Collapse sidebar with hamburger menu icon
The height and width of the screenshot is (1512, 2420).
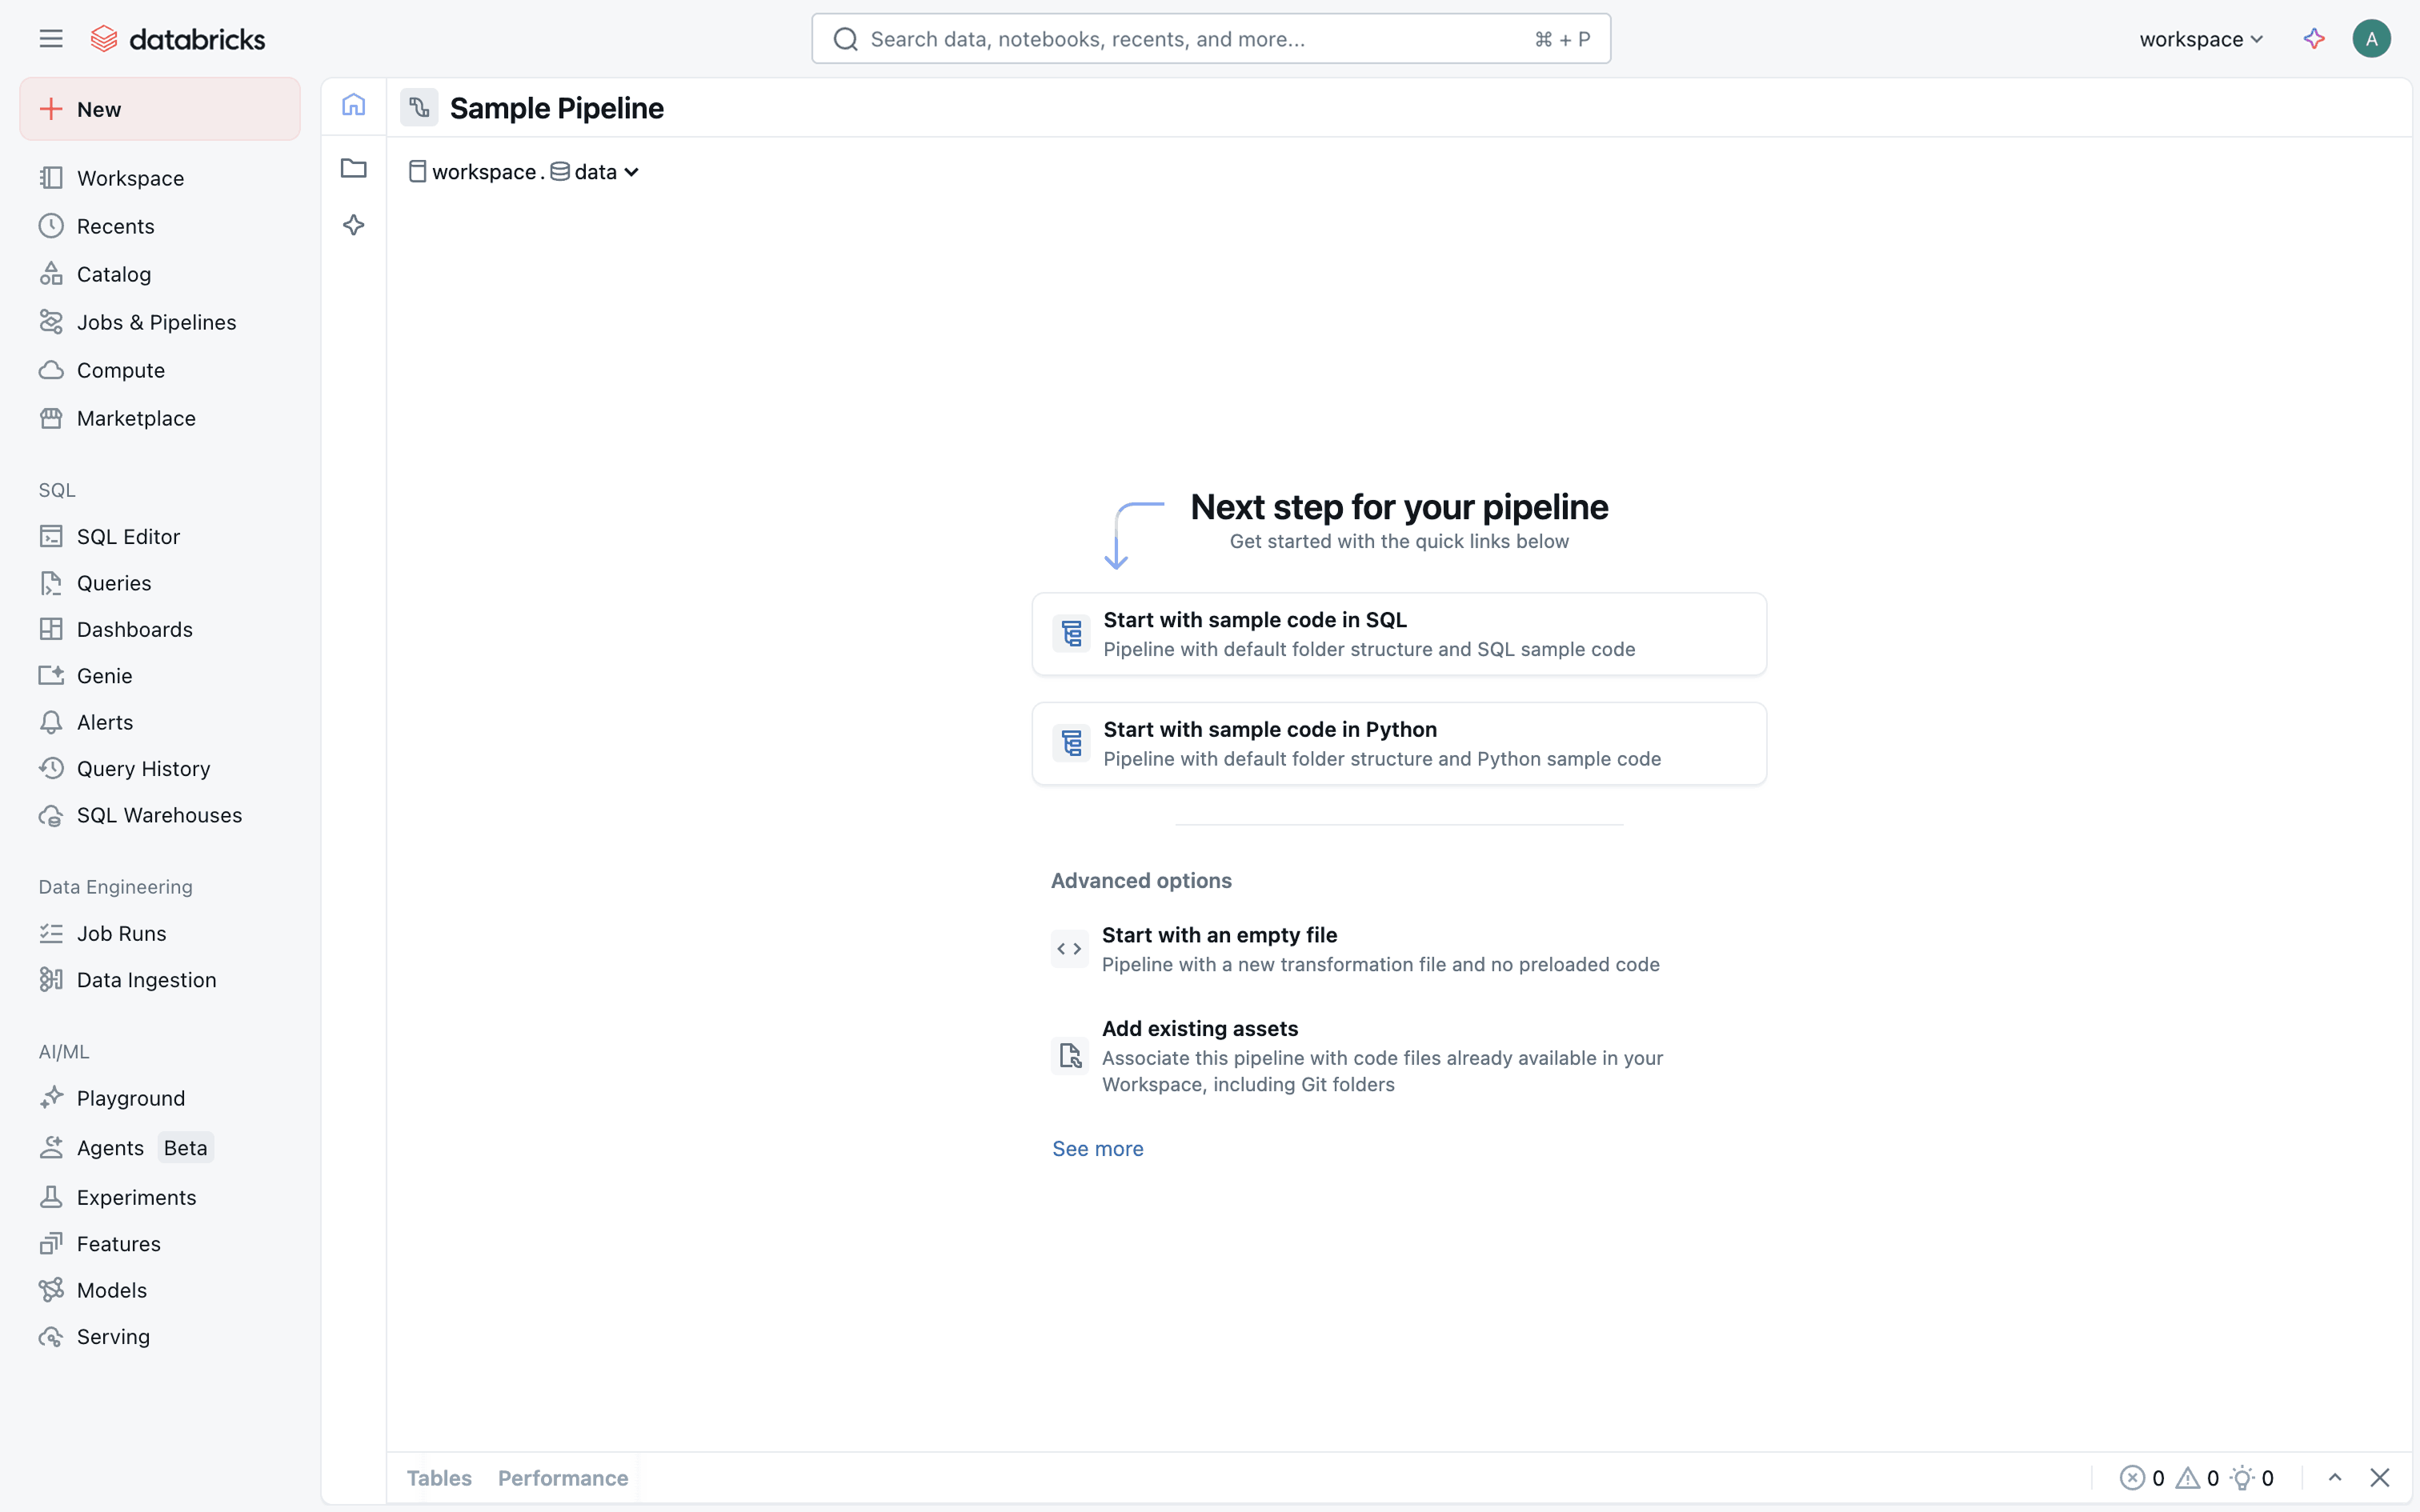pos(51,39)
